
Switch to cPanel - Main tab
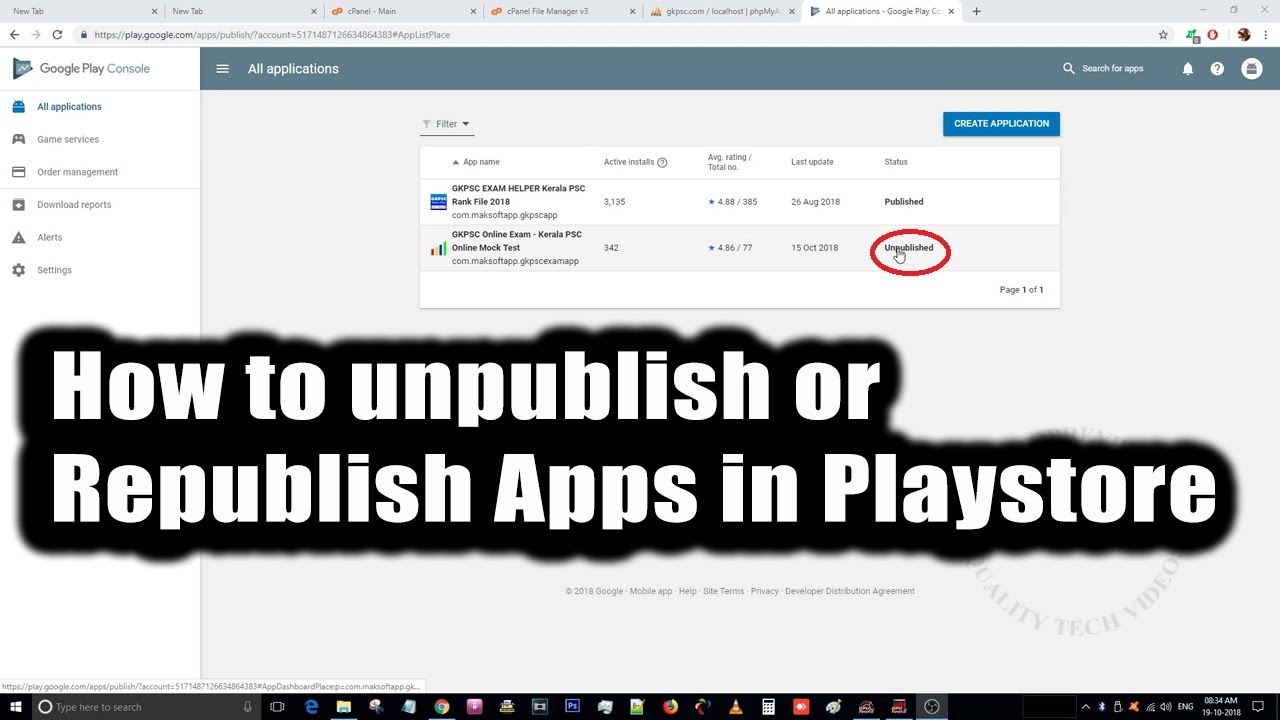[x=400, y=11]
